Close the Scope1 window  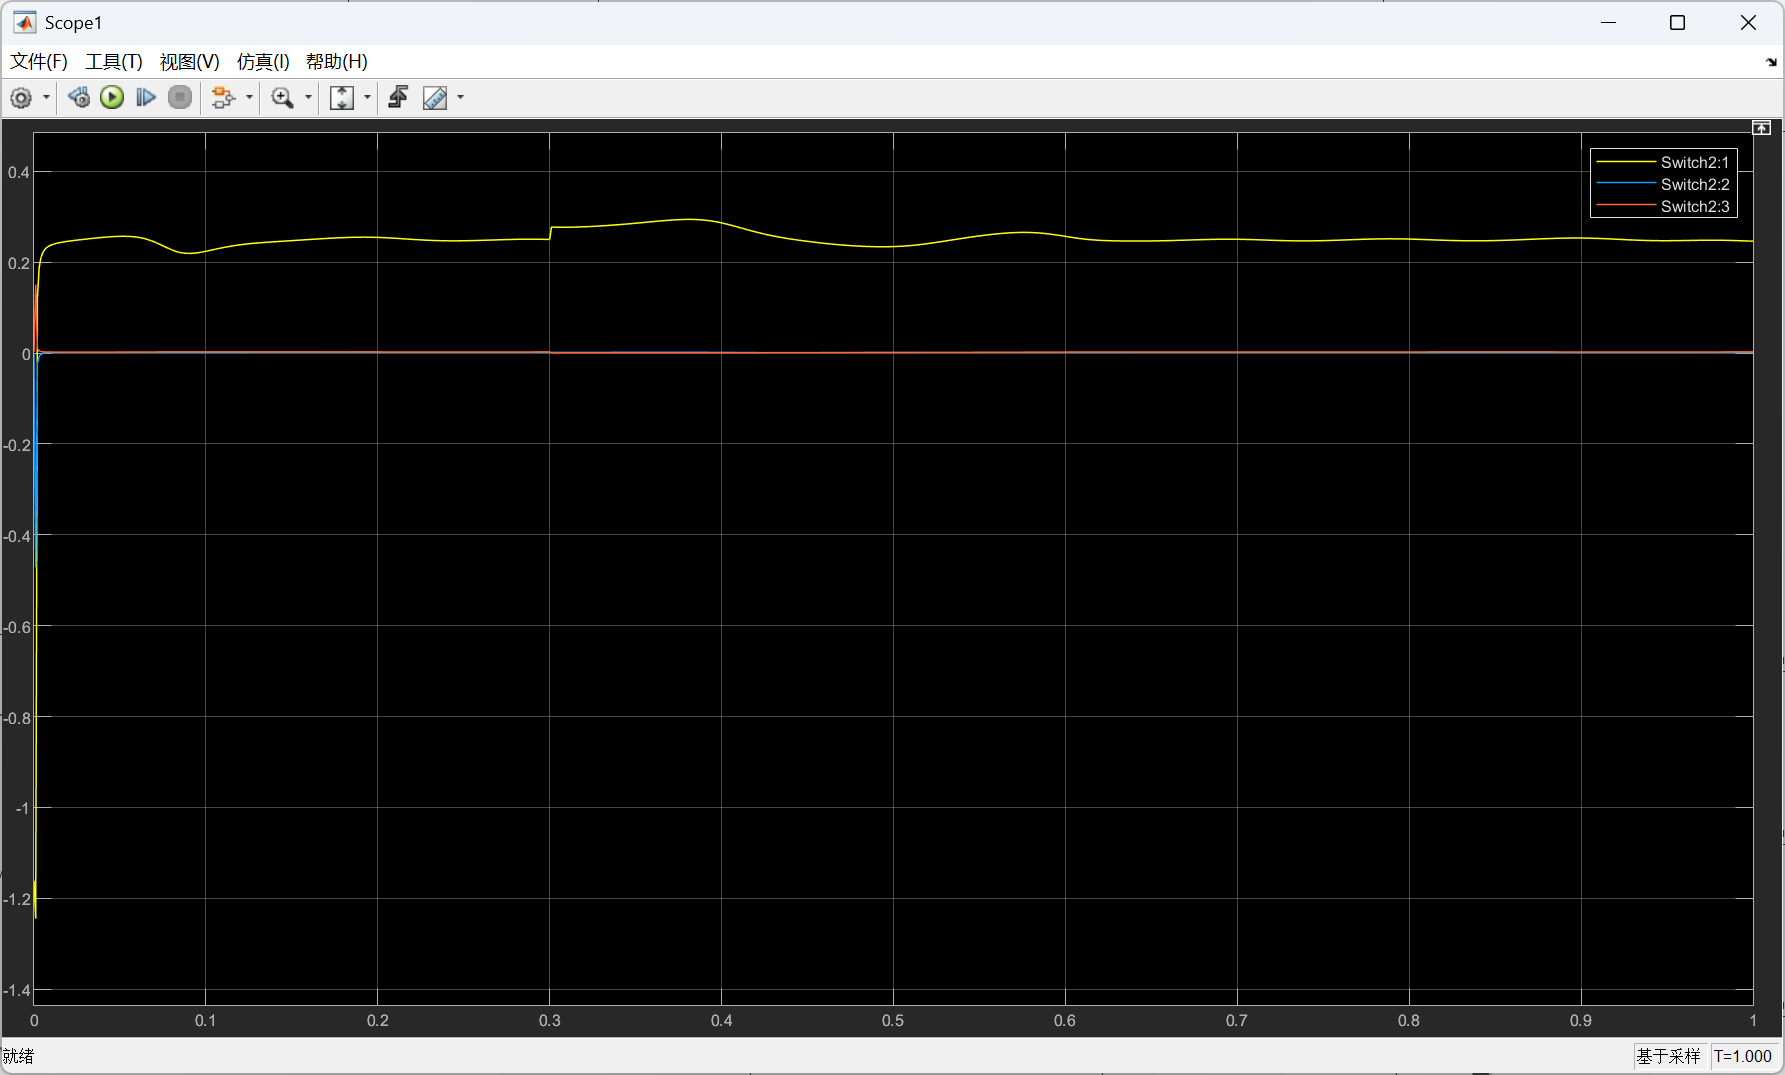click(x=1748, y=22)
